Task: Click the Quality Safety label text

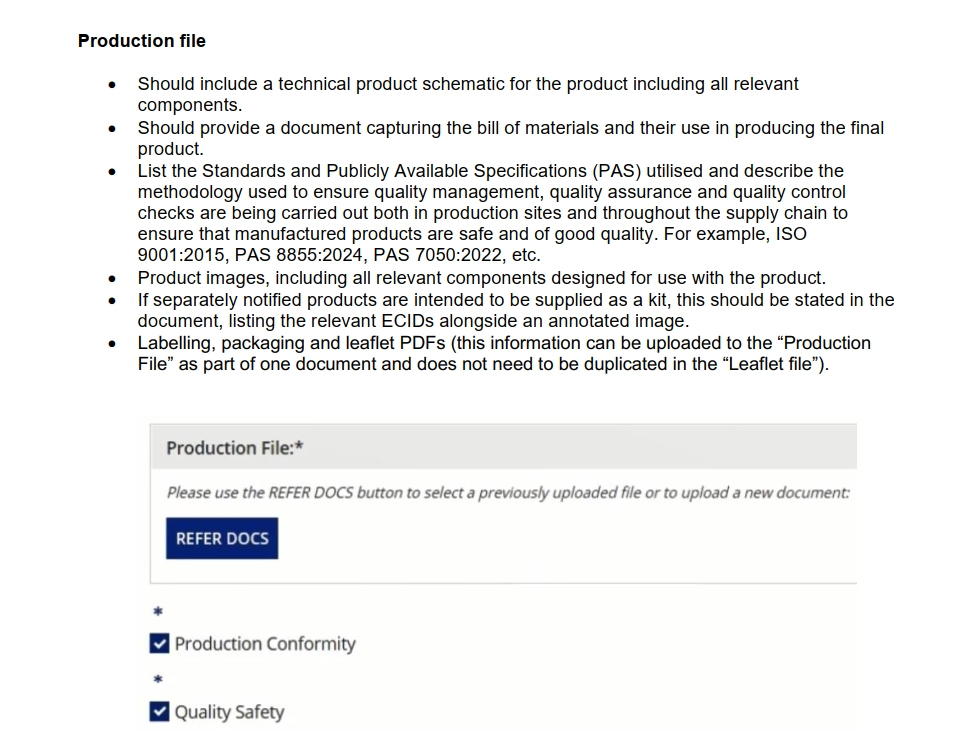Action: (229, 712)
